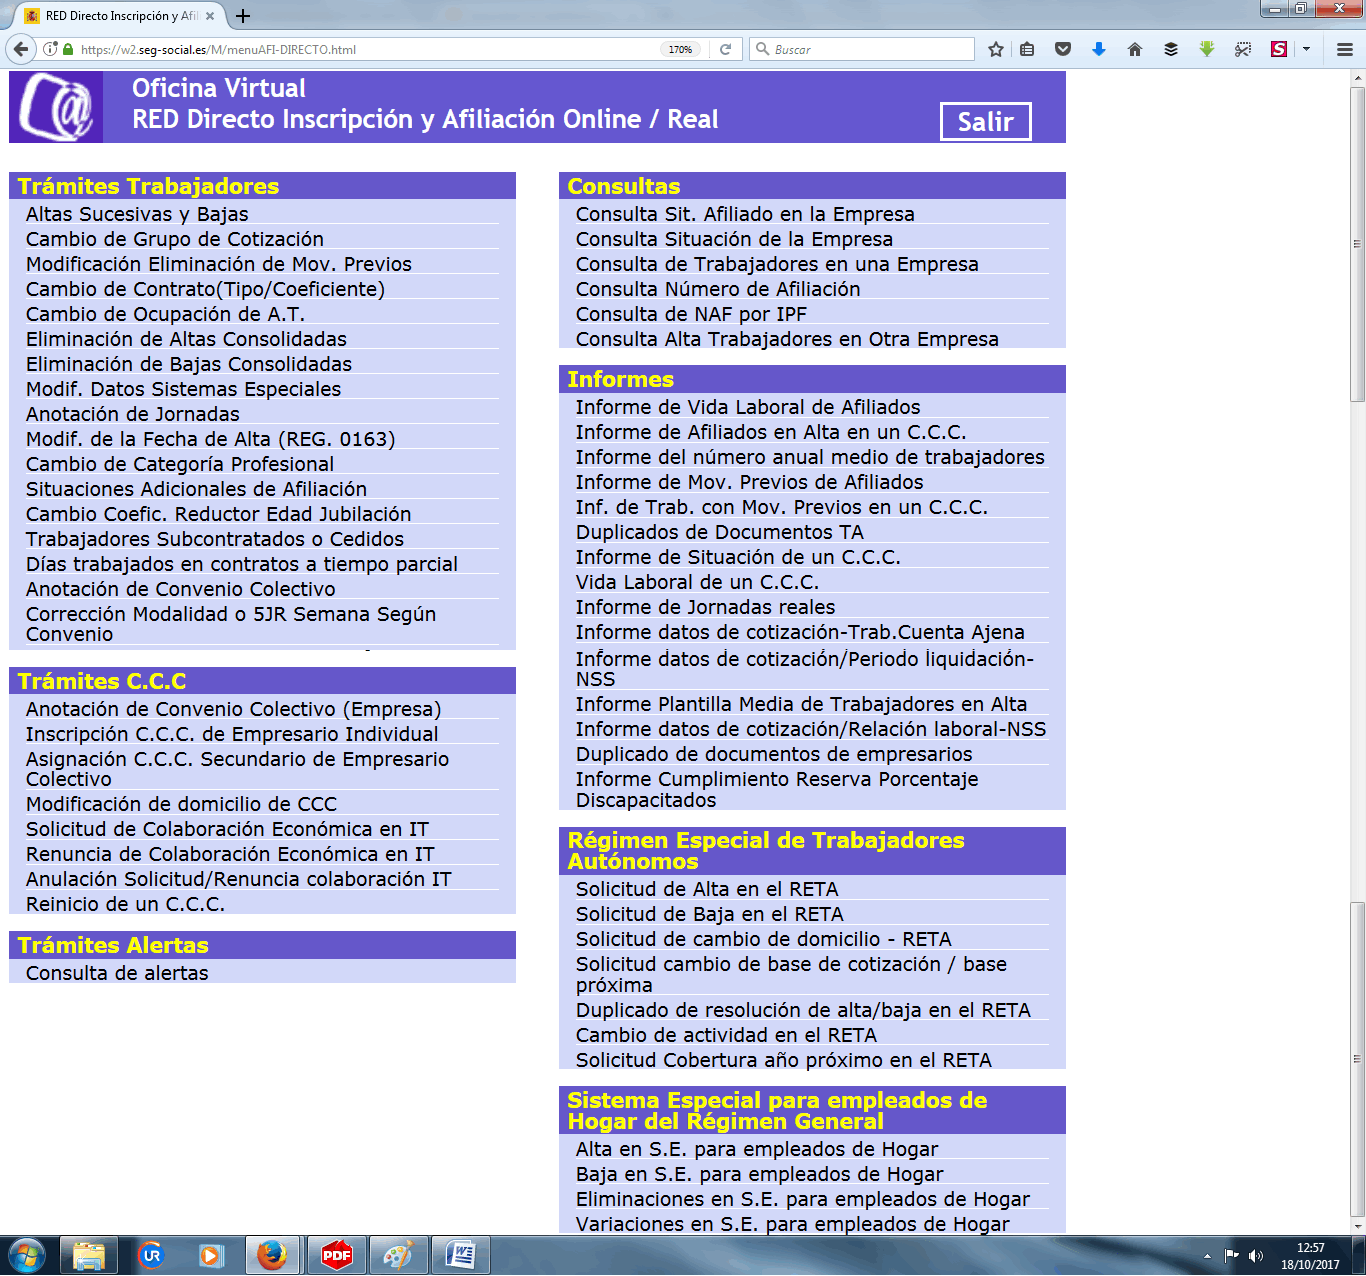Click the Pocket save icon
This screenshot has height=1276, width=1366.
click(x=1063, y=49)
